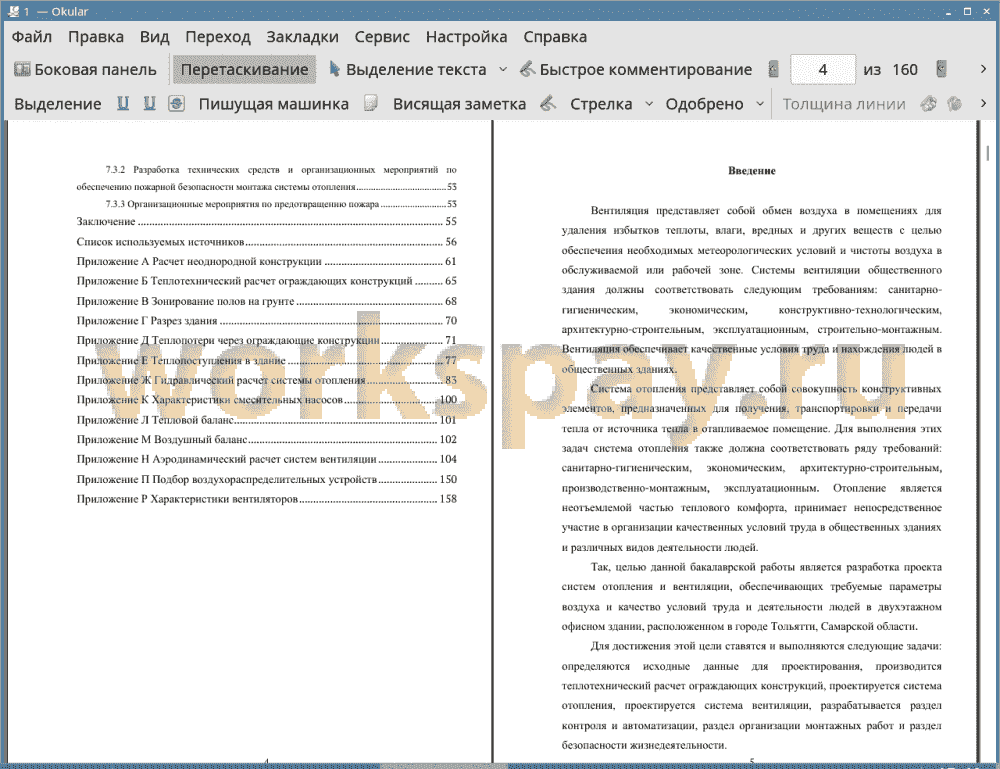Click the vertical scrollbar handle
Image resolution: width=1000 pixels, height=769 pixels.
click(x=987, y=153)
